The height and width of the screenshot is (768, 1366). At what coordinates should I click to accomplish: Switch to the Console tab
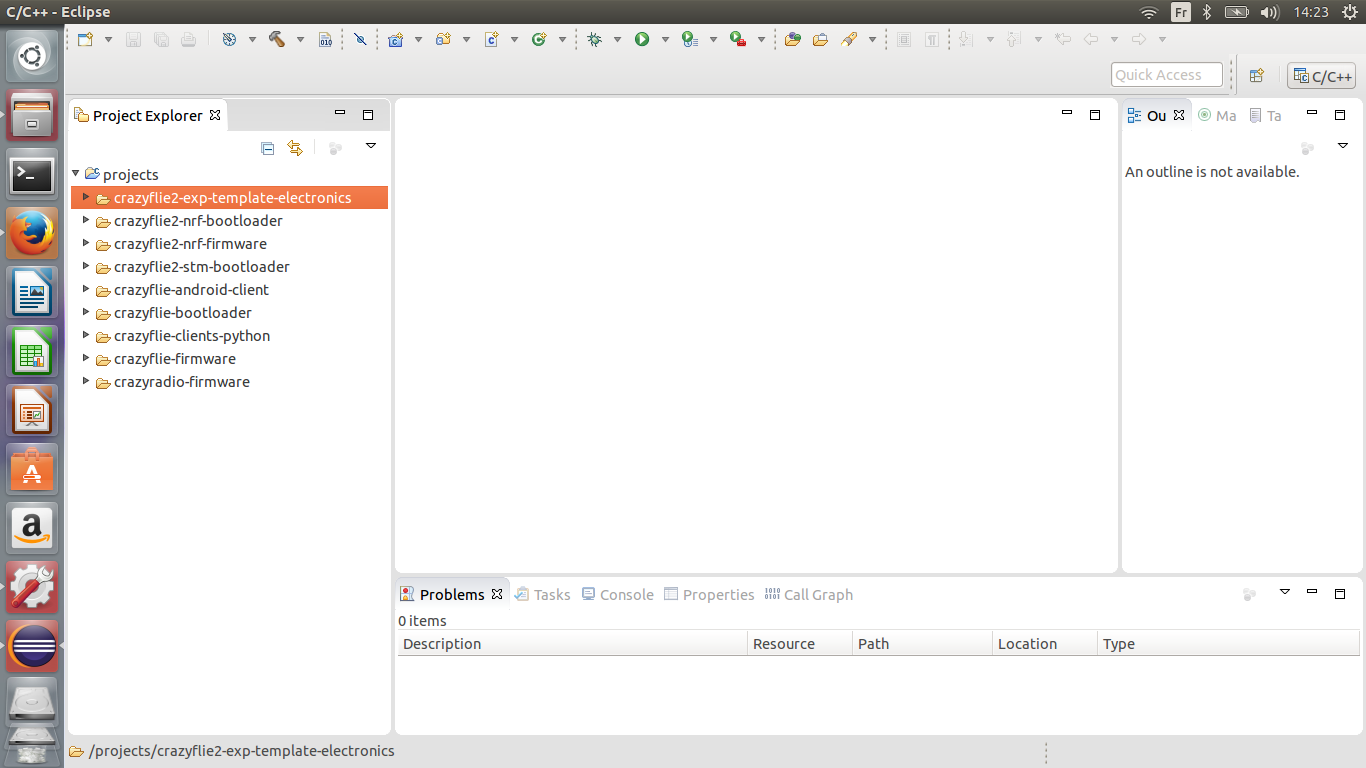pyautogui.click(x=617, y=594)
